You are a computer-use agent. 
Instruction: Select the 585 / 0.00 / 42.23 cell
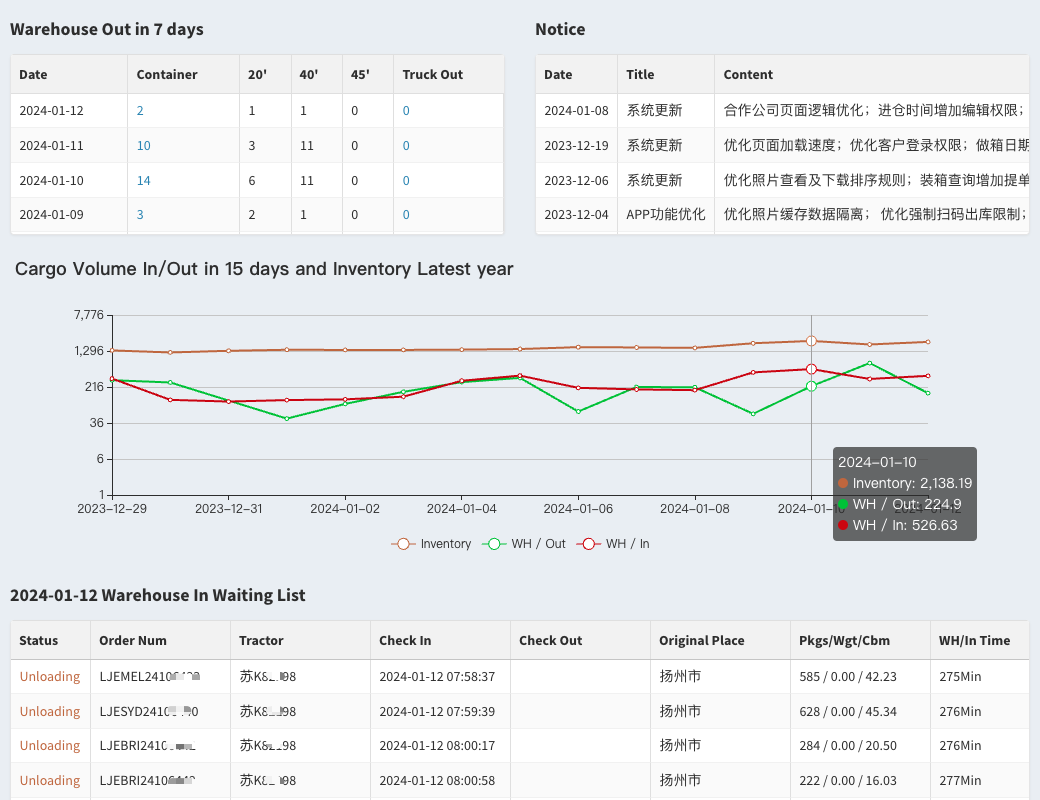[x=848, y=677]
